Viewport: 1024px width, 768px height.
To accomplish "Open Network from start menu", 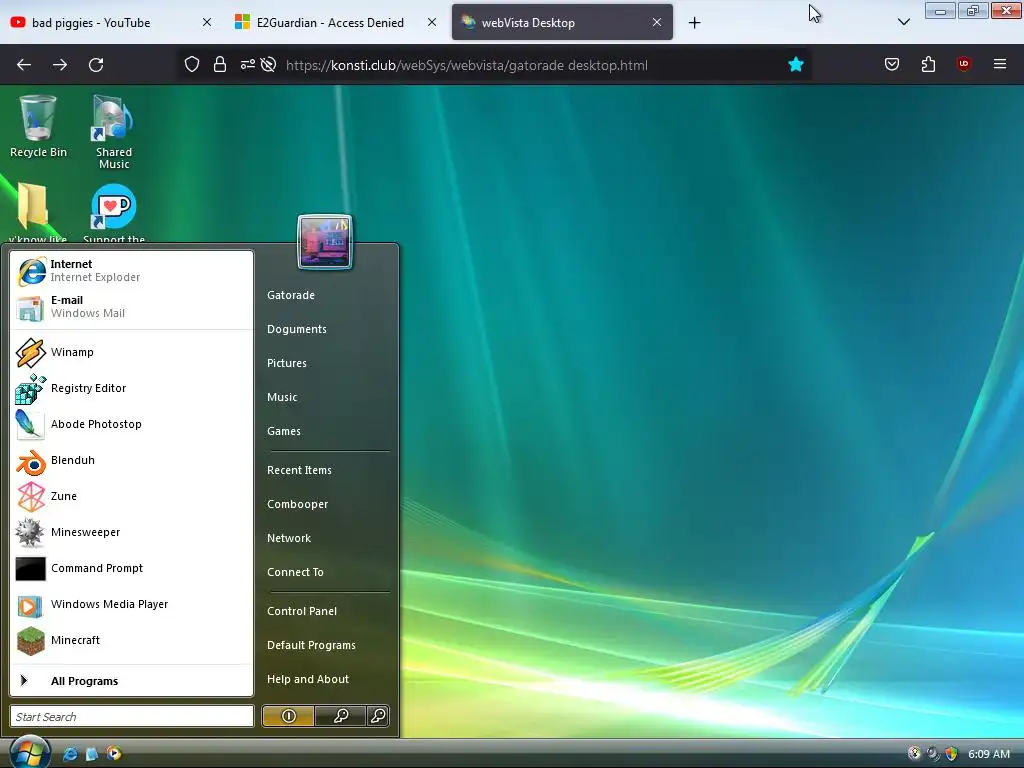I will click(x=289, y=538).
